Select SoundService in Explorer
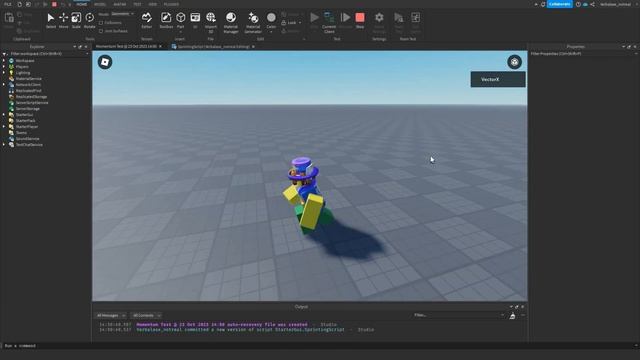Viewport: 640px width, 360px height. [28, 139]
